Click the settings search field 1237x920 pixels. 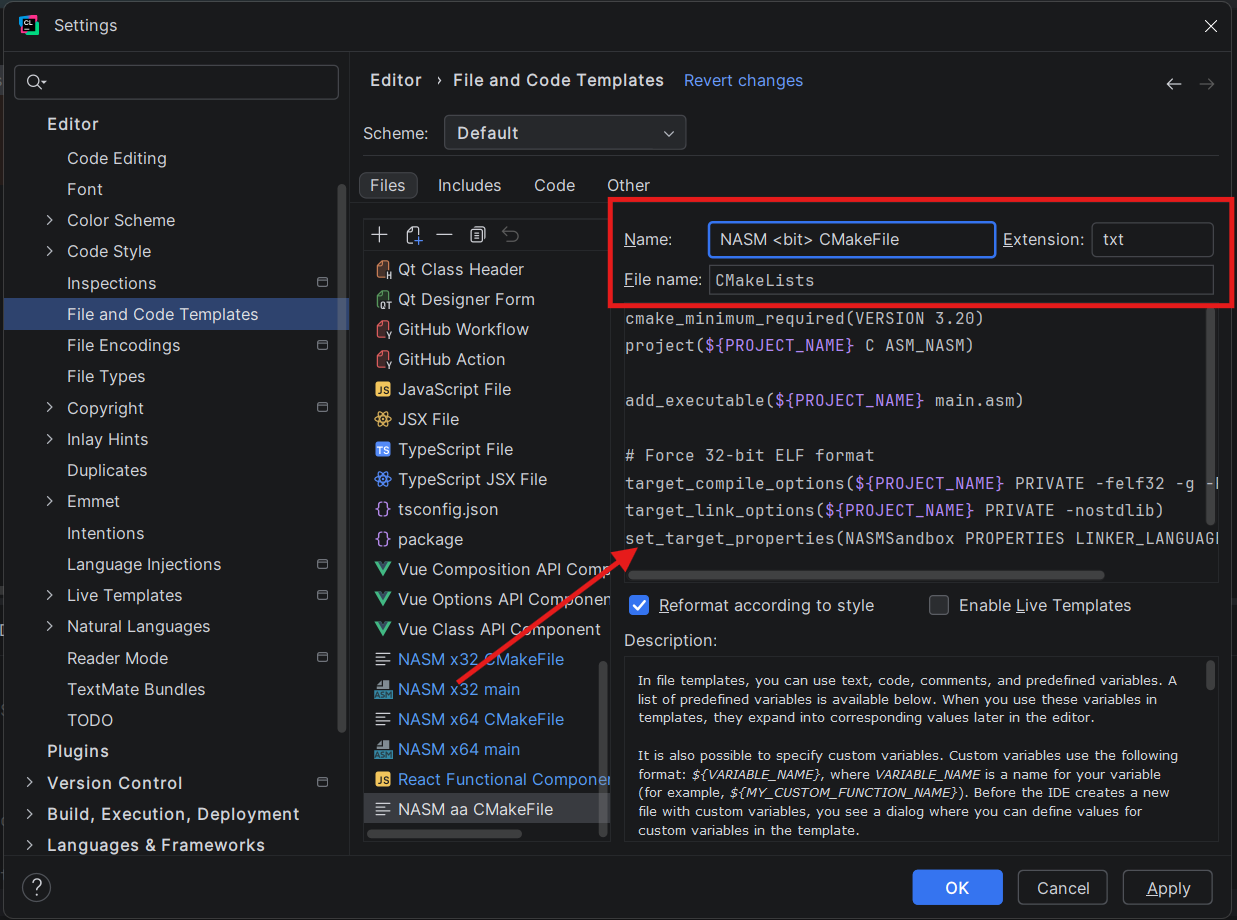point(177,82)
